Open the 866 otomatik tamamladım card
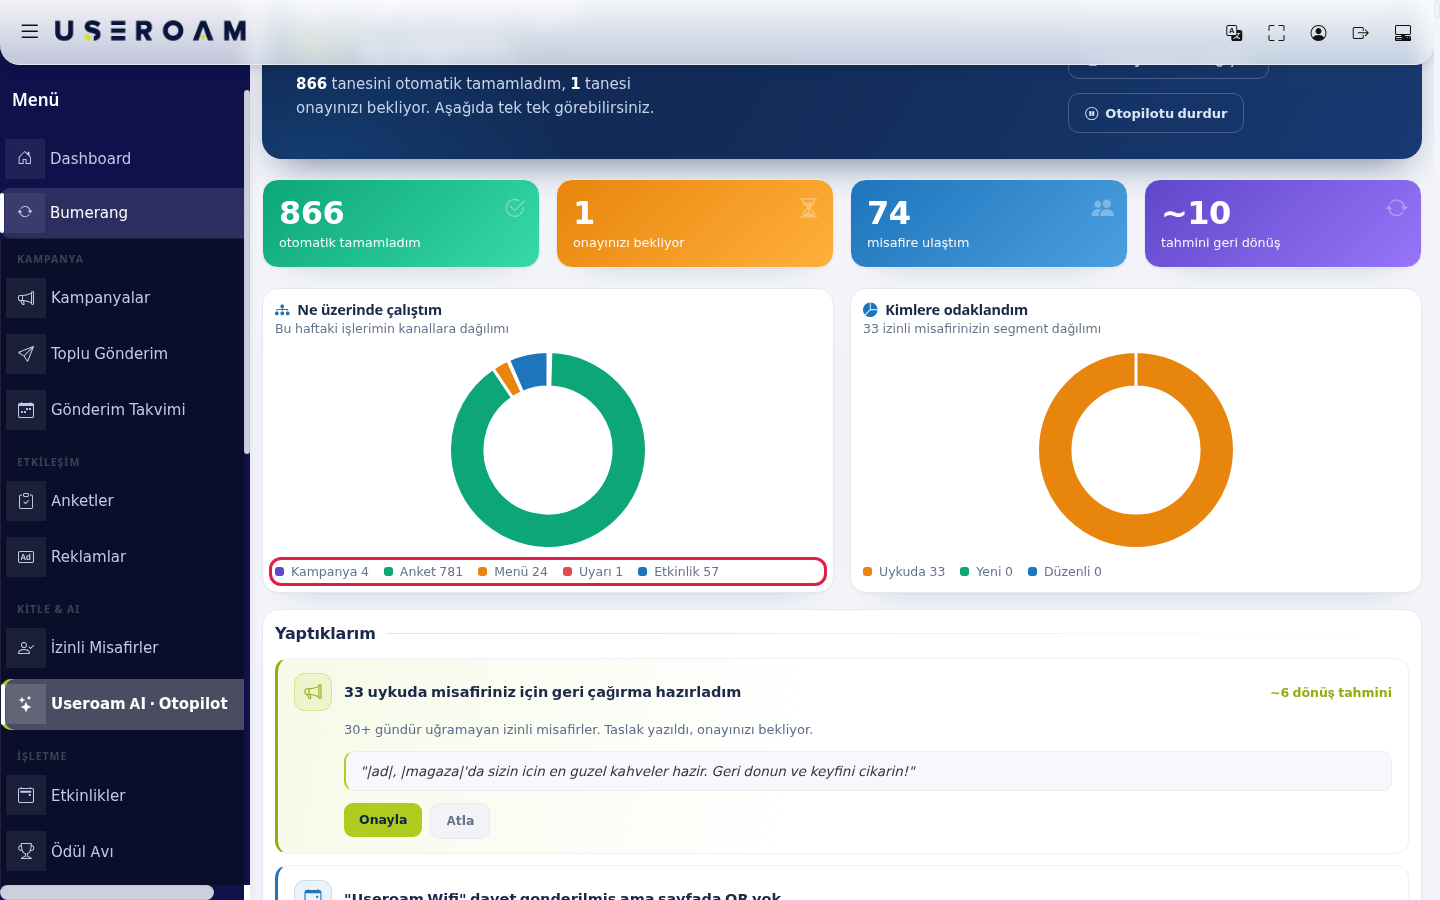 coord(401,224)
